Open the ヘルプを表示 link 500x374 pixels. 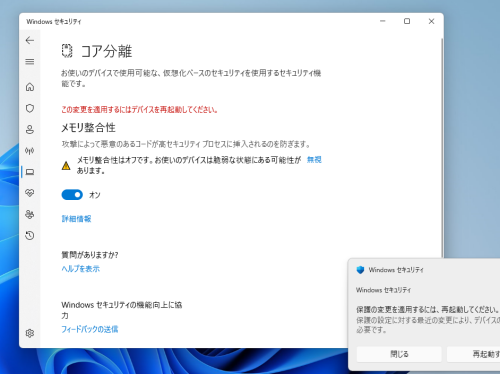coord(80,269)
